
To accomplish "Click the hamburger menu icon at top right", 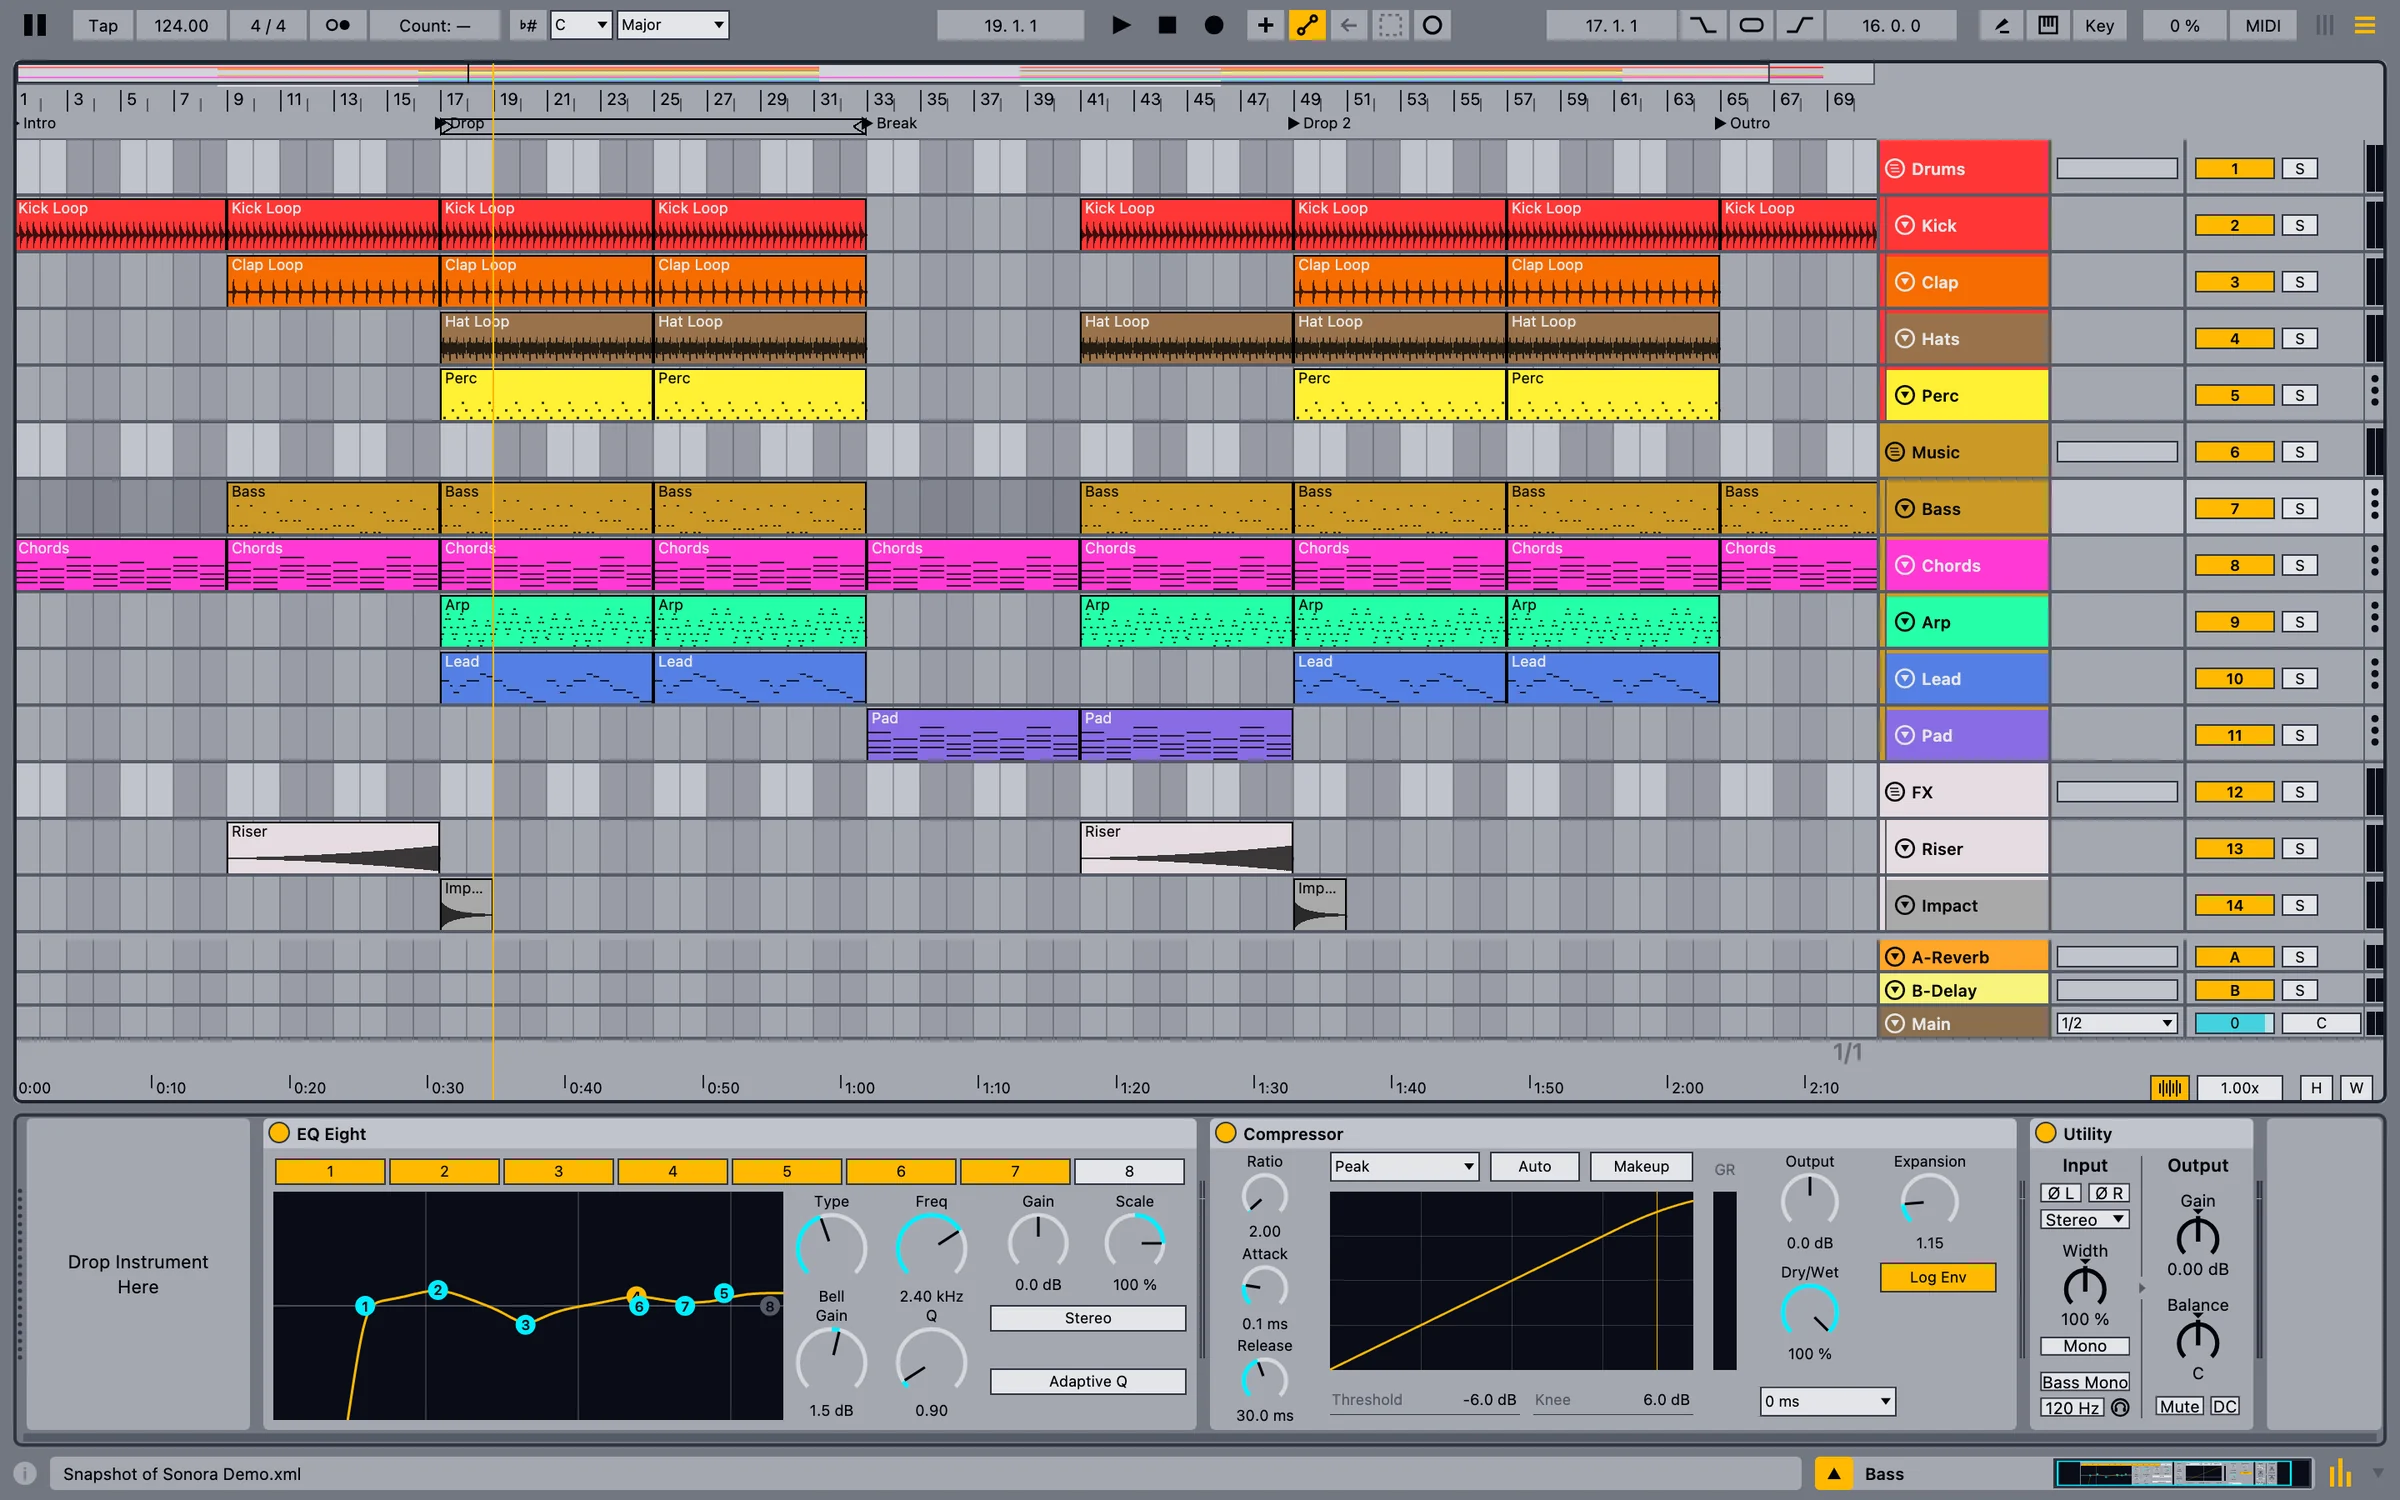I will (x=2365, y=25).
